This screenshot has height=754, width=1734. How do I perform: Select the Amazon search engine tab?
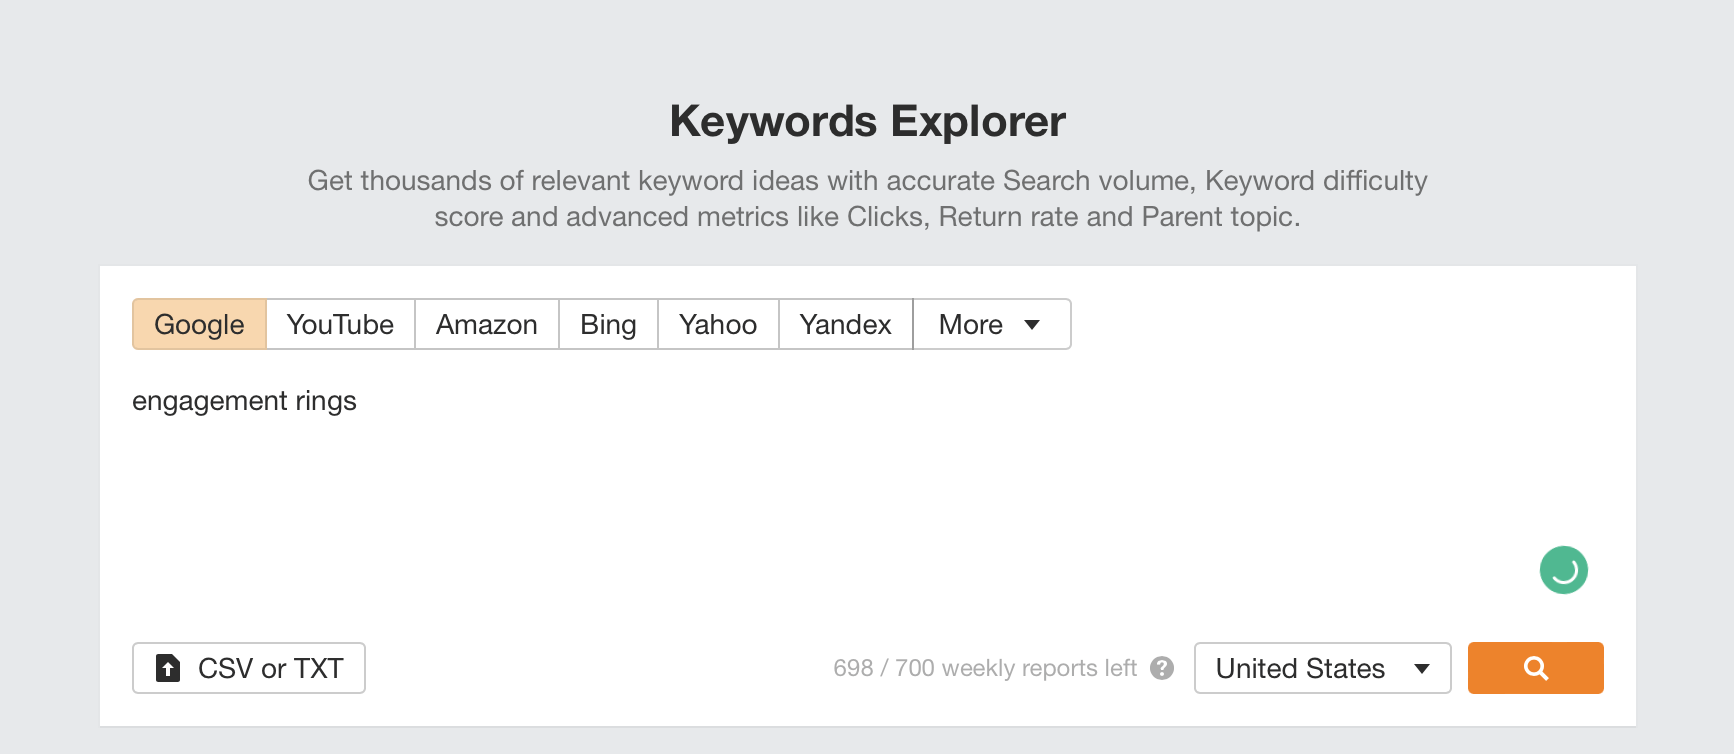[x=486, y=324]
